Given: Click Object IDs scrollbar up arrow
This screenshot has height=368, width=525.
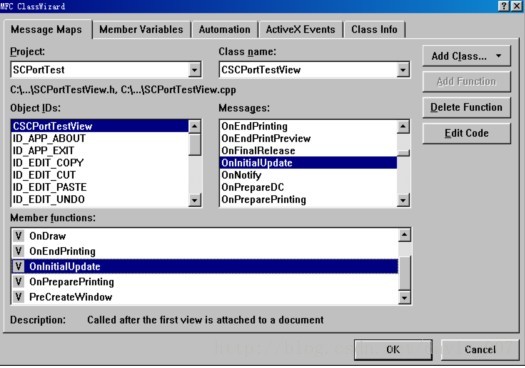Looking at the screenshot, I should [195, 127].
